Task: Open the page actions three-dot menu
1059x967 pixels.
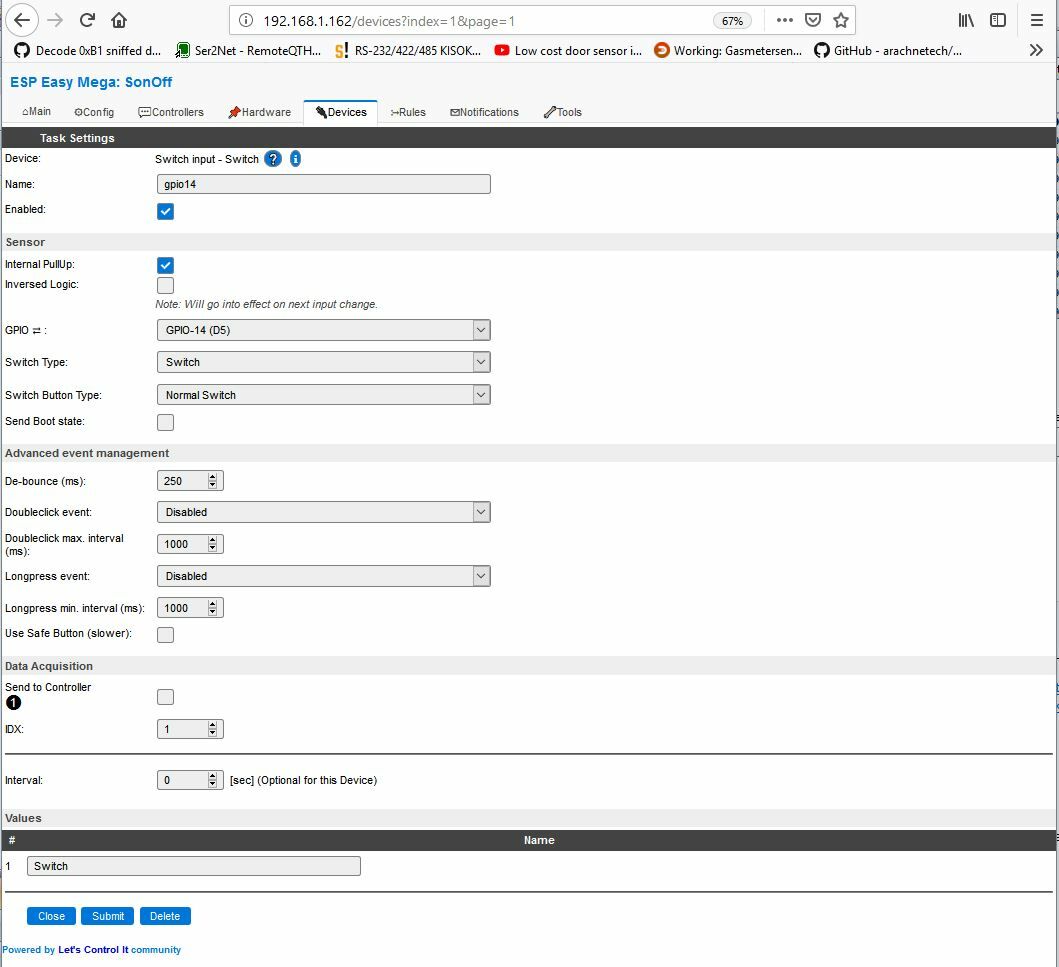Action: tap(785, 20)
